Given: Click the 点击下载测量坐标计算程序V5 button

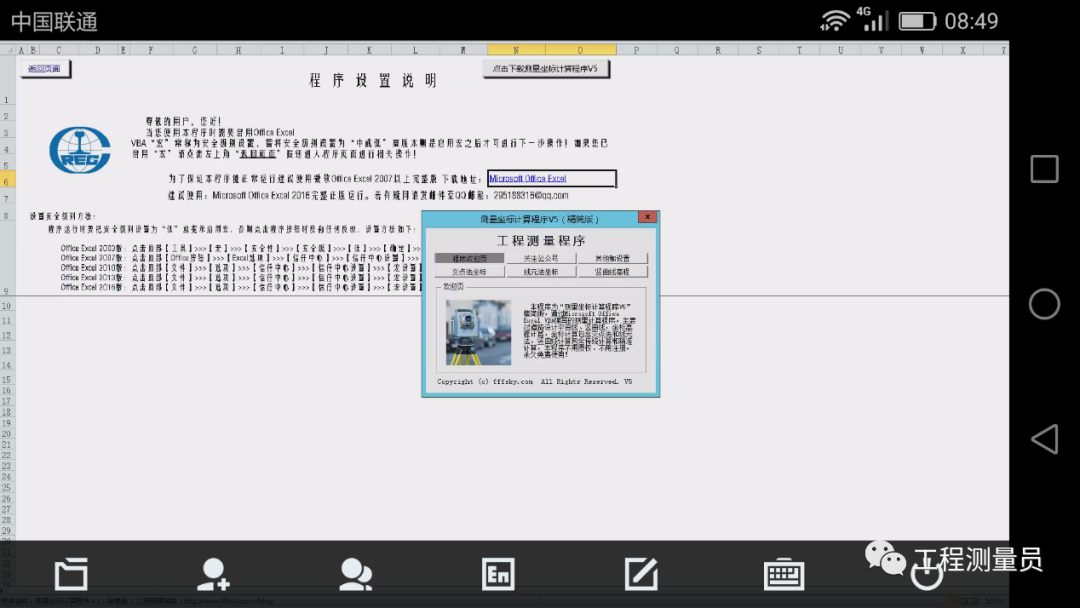Looking at the screenshot, I should pyautogui.click(x=546, y=69).
